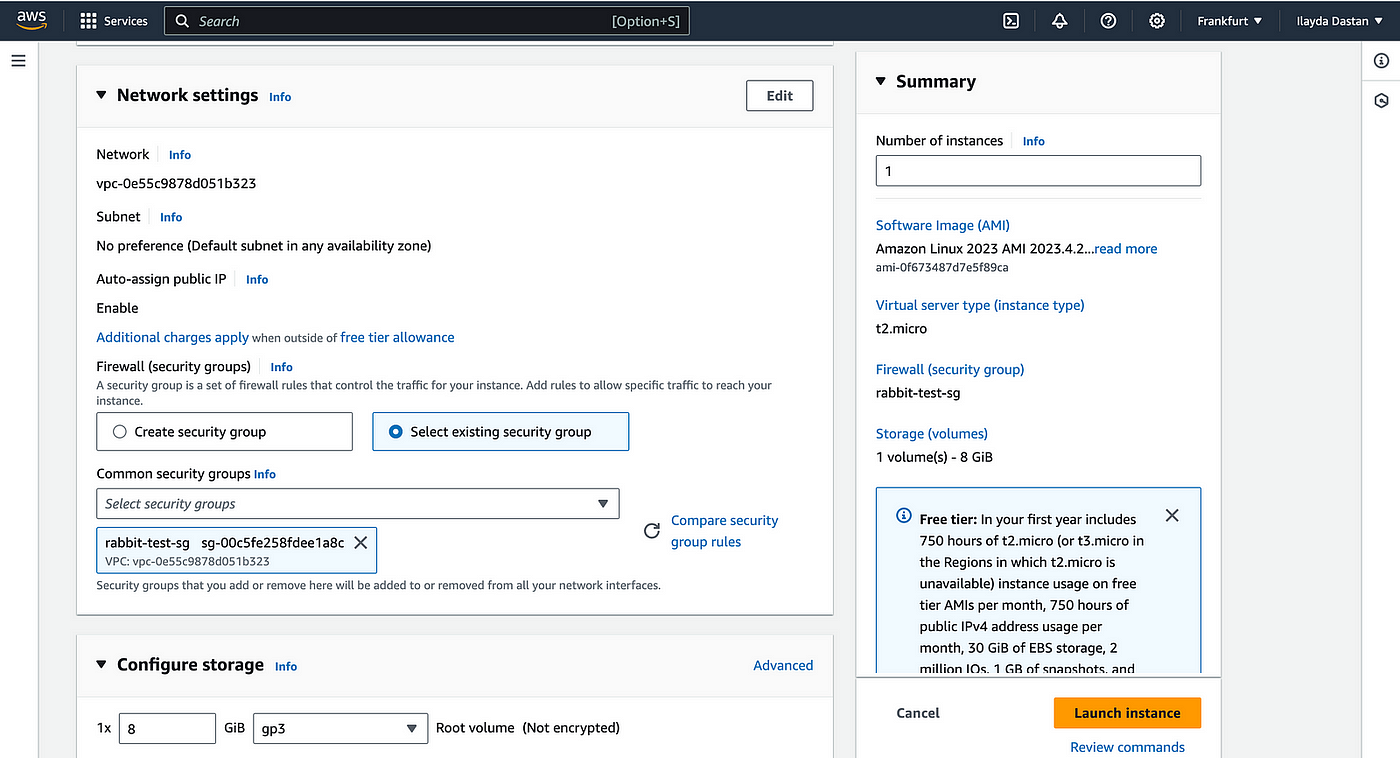Open the Ilayda Dastan account menu
1400x758 pixels.
(1340, 21)
